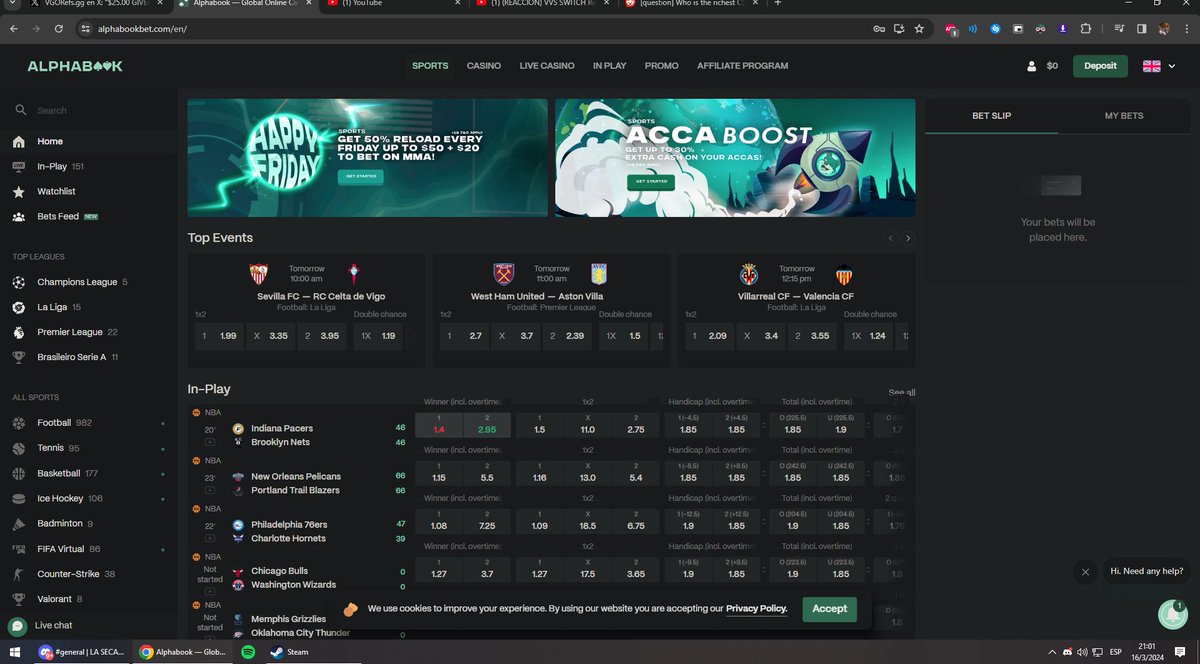The width and height of the screenshot is (1200, 664).
Task: Click the Tennis ball icon
Action: click(19, 448)
